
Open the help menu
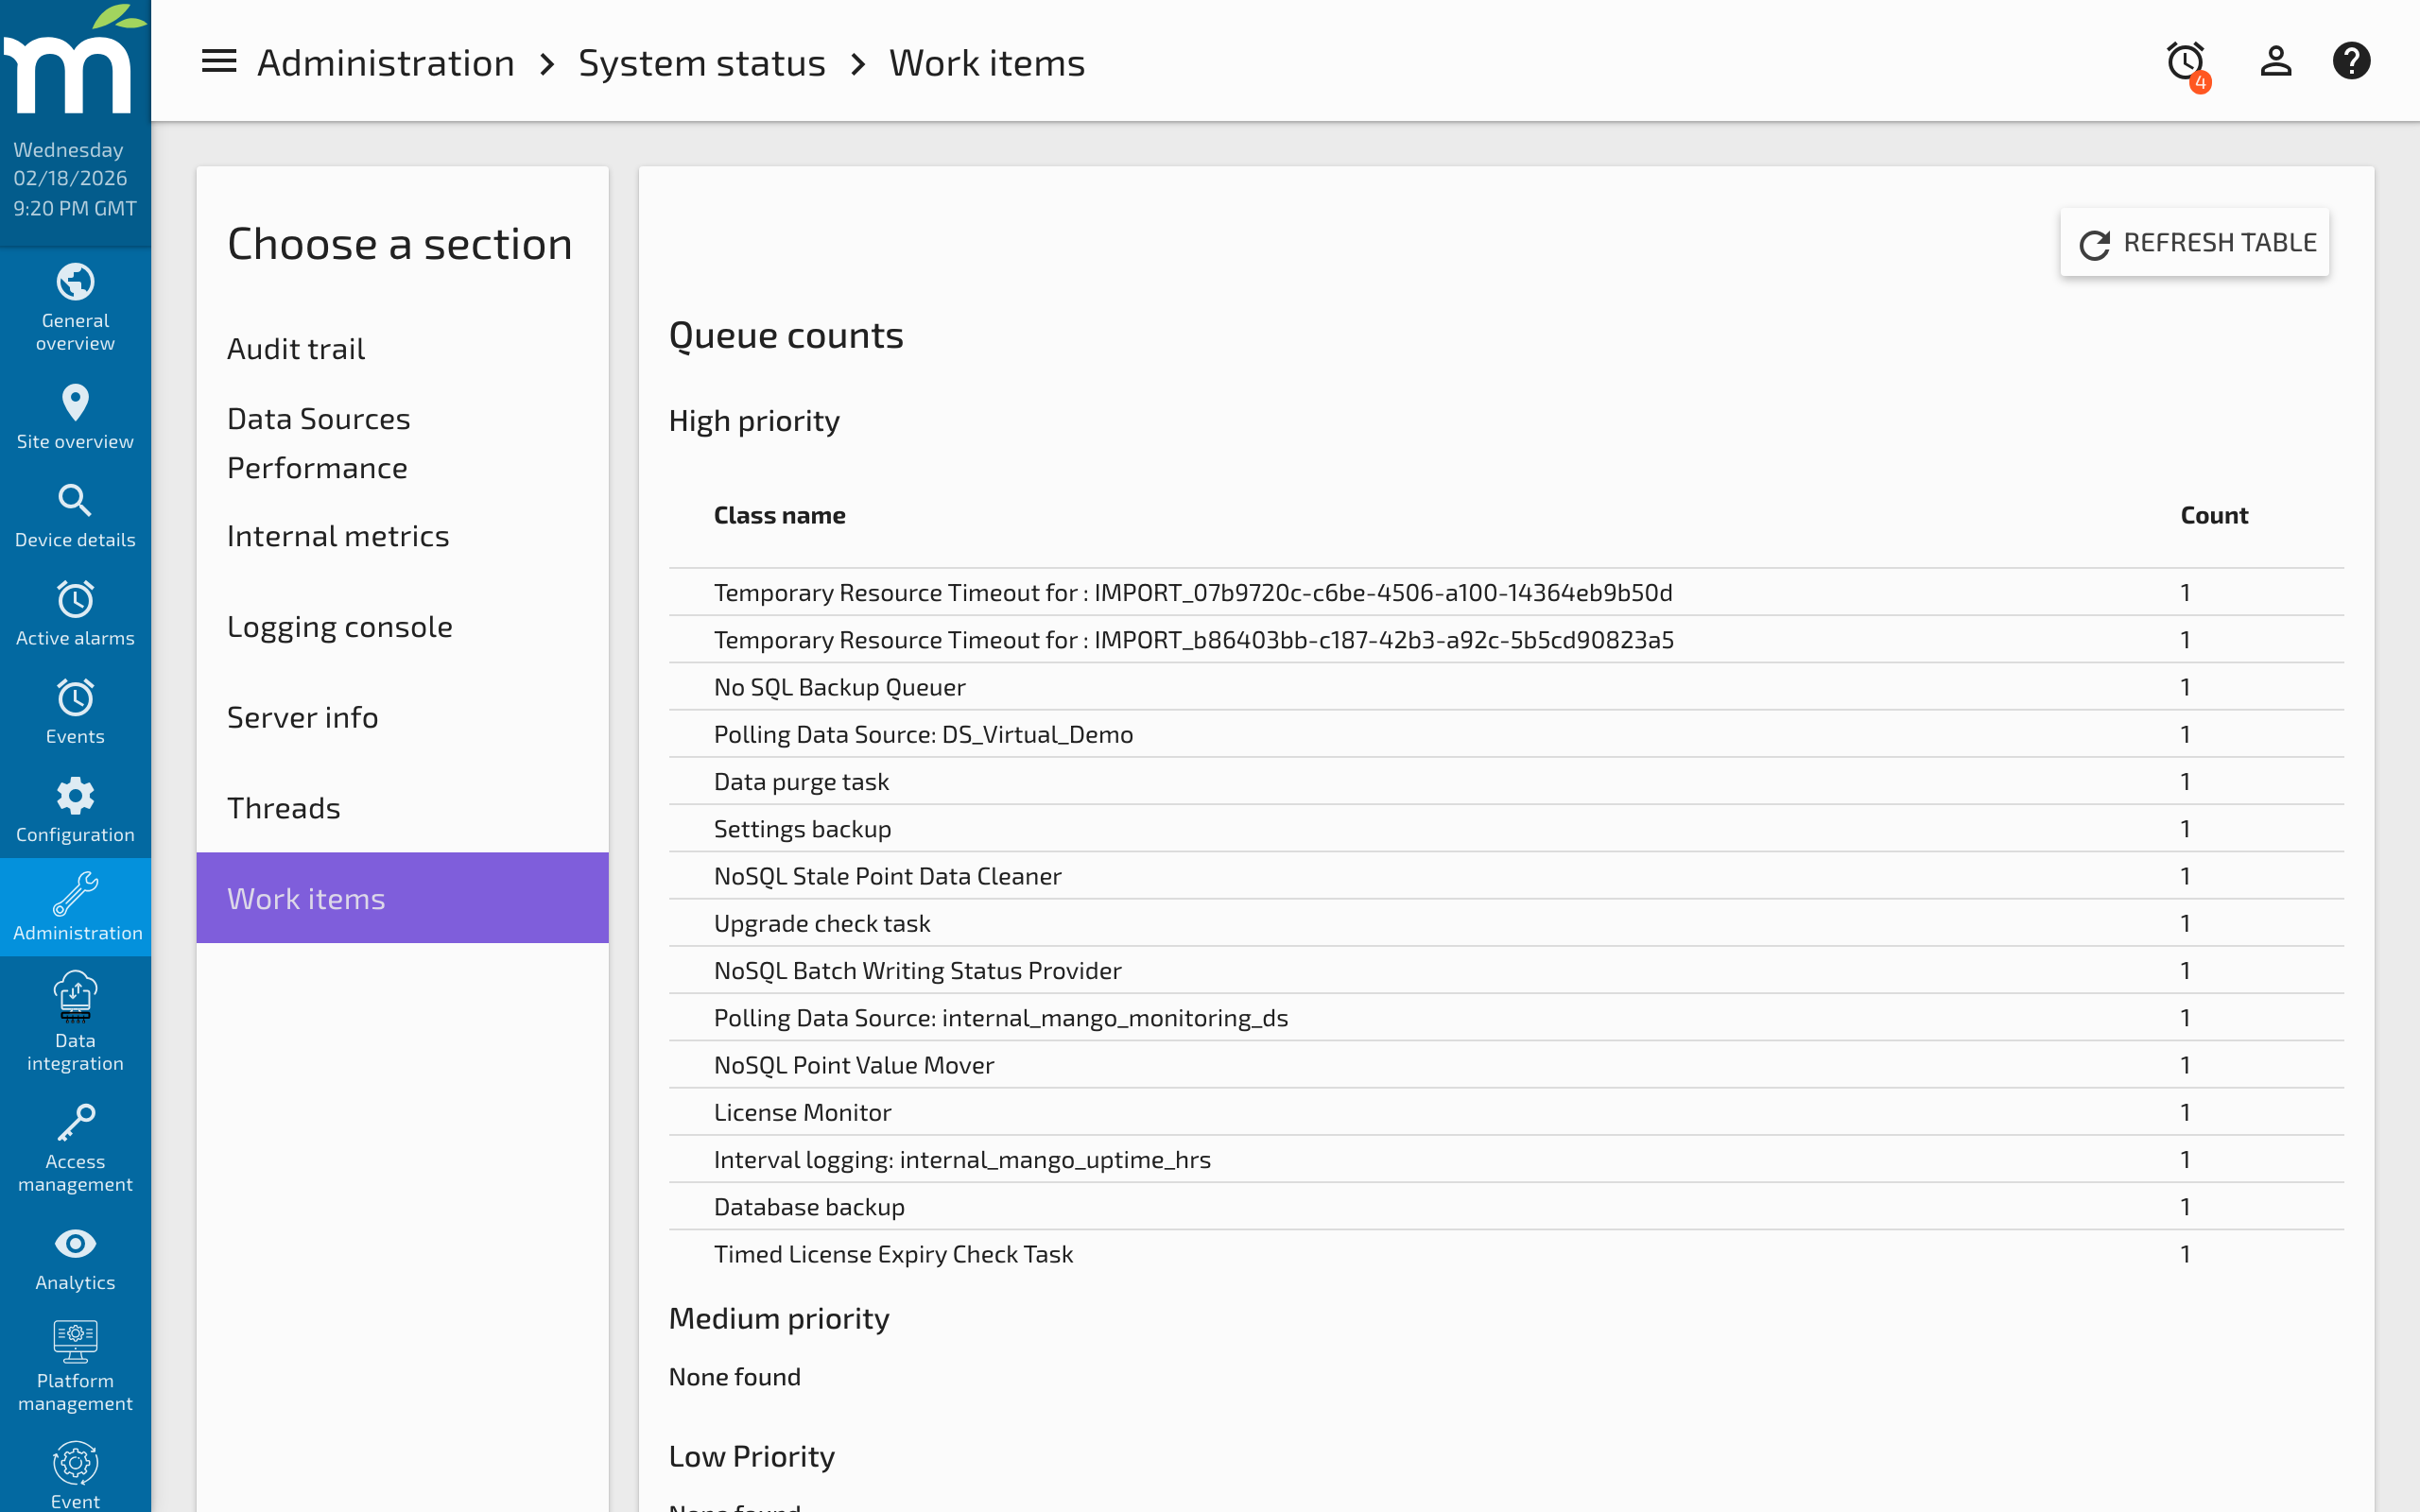click(2352, 61)
